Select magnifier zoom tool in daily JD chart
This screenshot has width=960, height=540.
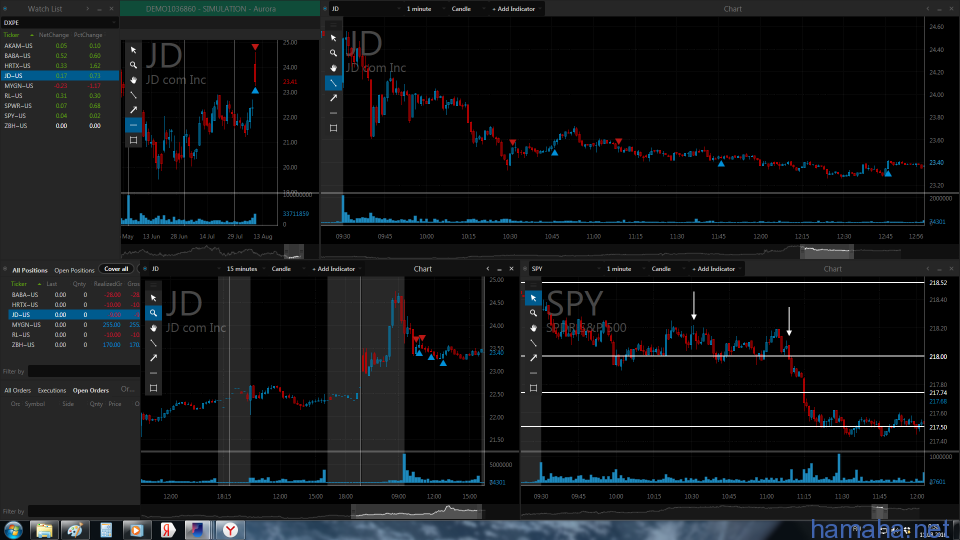pyautogui.click(x=133, y=65)
